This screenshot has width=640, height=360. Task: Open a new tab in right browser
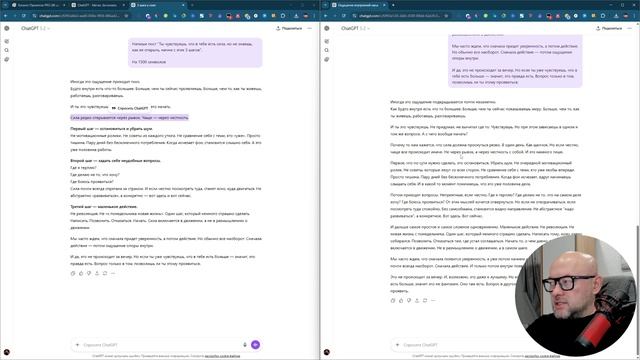[x=393, y=5]
